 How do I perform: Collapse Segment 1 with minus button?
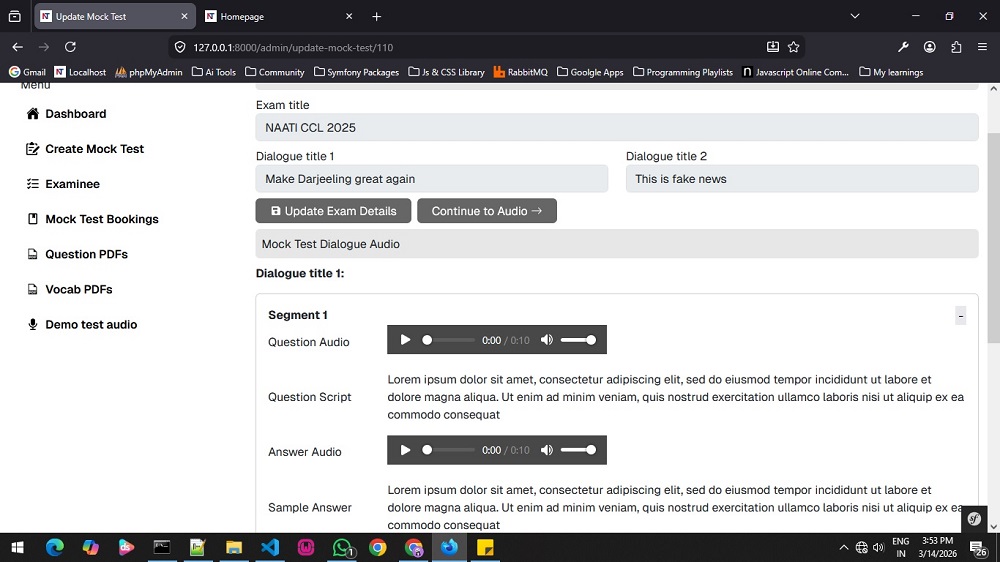(960, 316)
